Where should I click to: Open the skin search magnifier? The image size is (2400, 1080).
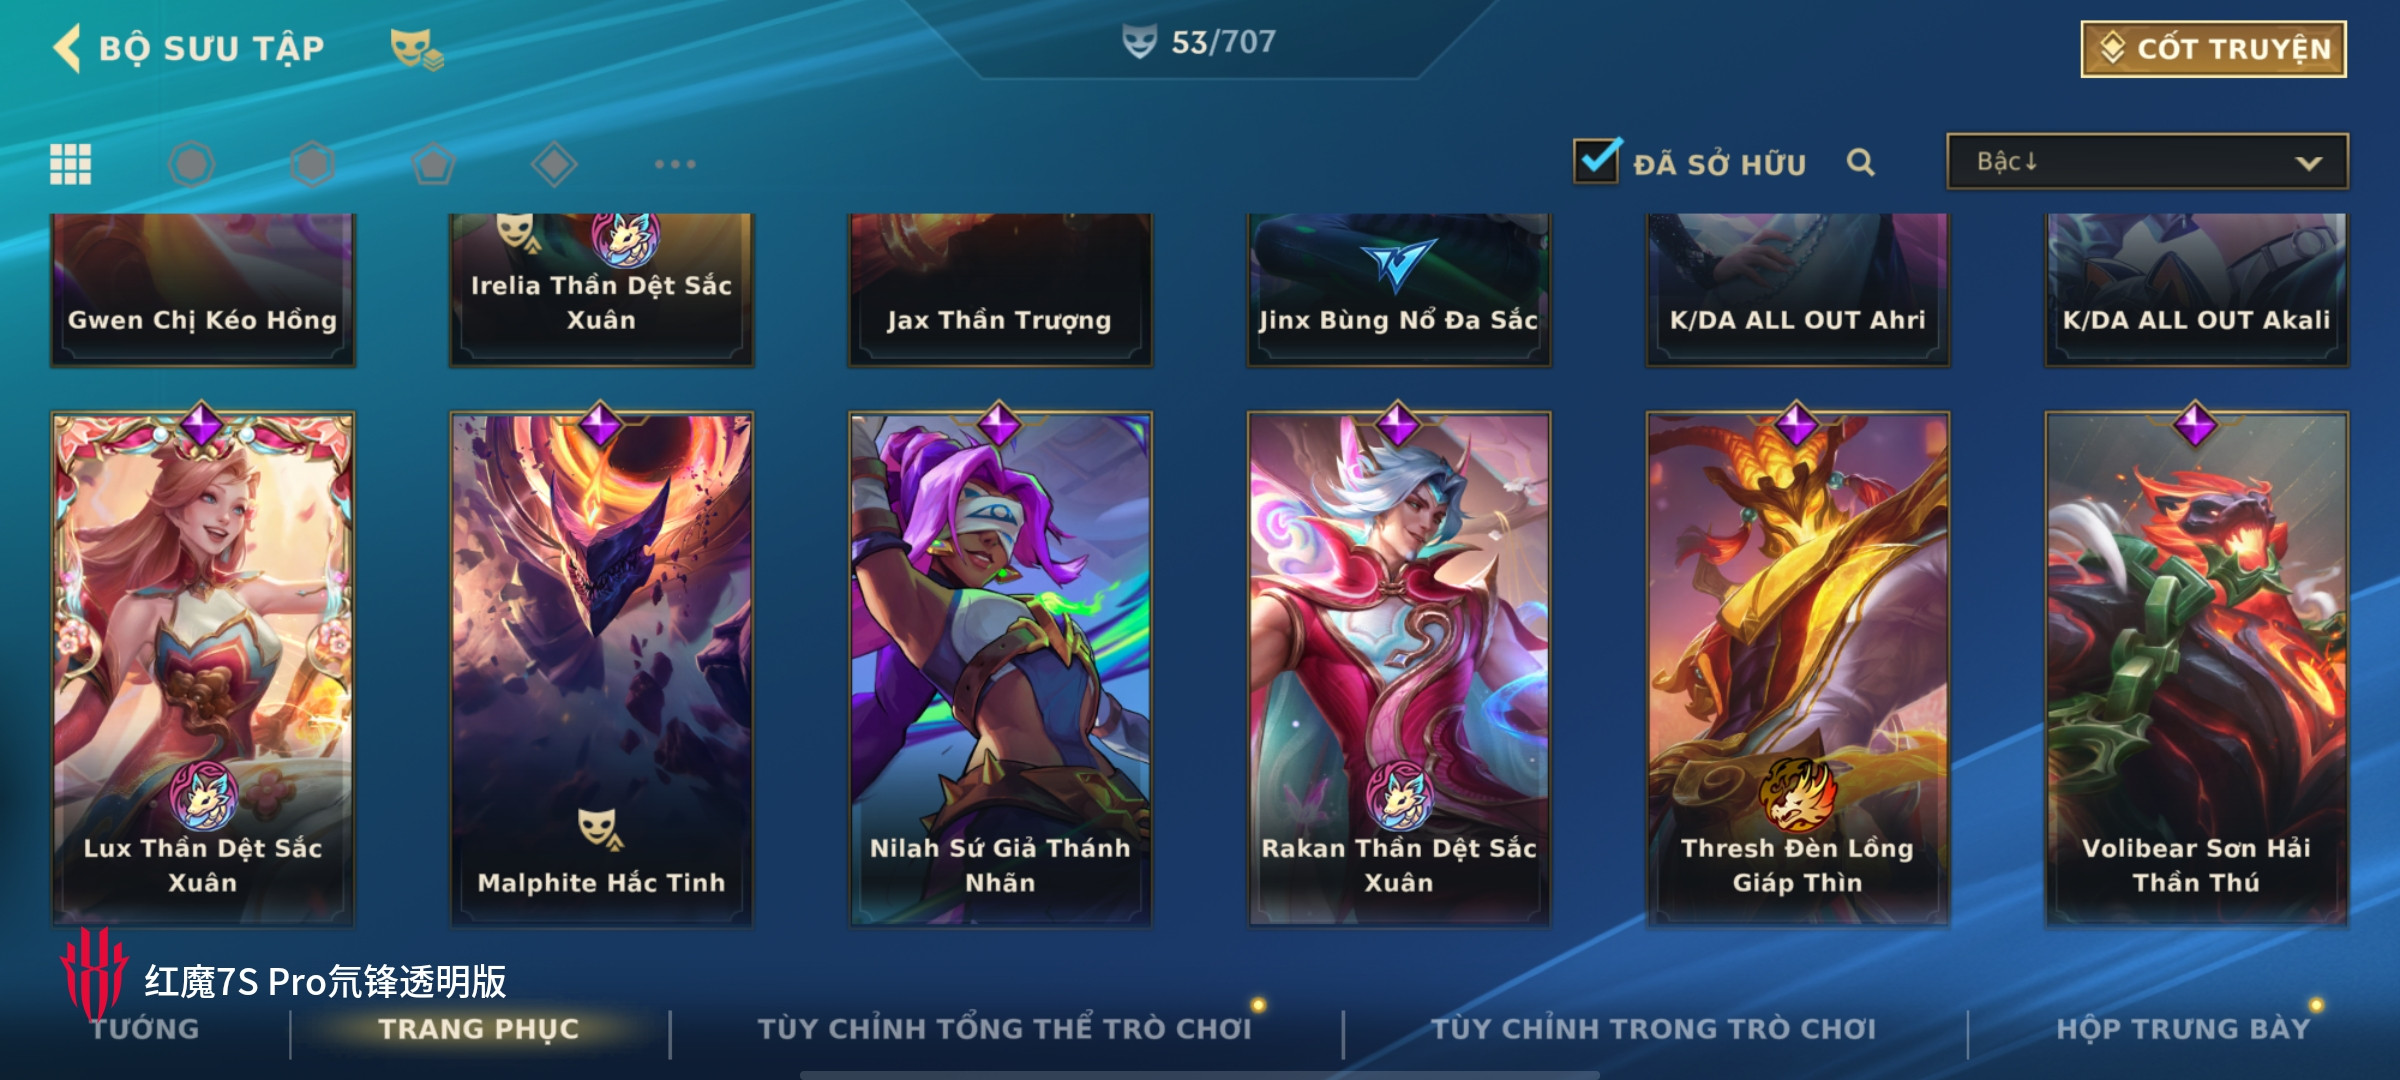(x=1860, y=163)
